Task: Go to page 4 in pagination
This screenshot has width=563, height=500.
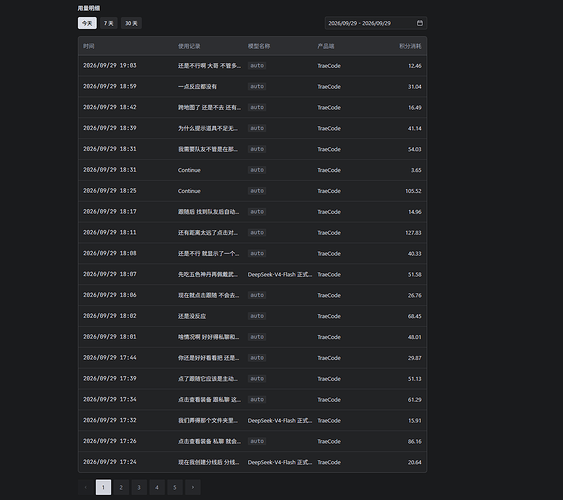Action: point(157,487)
